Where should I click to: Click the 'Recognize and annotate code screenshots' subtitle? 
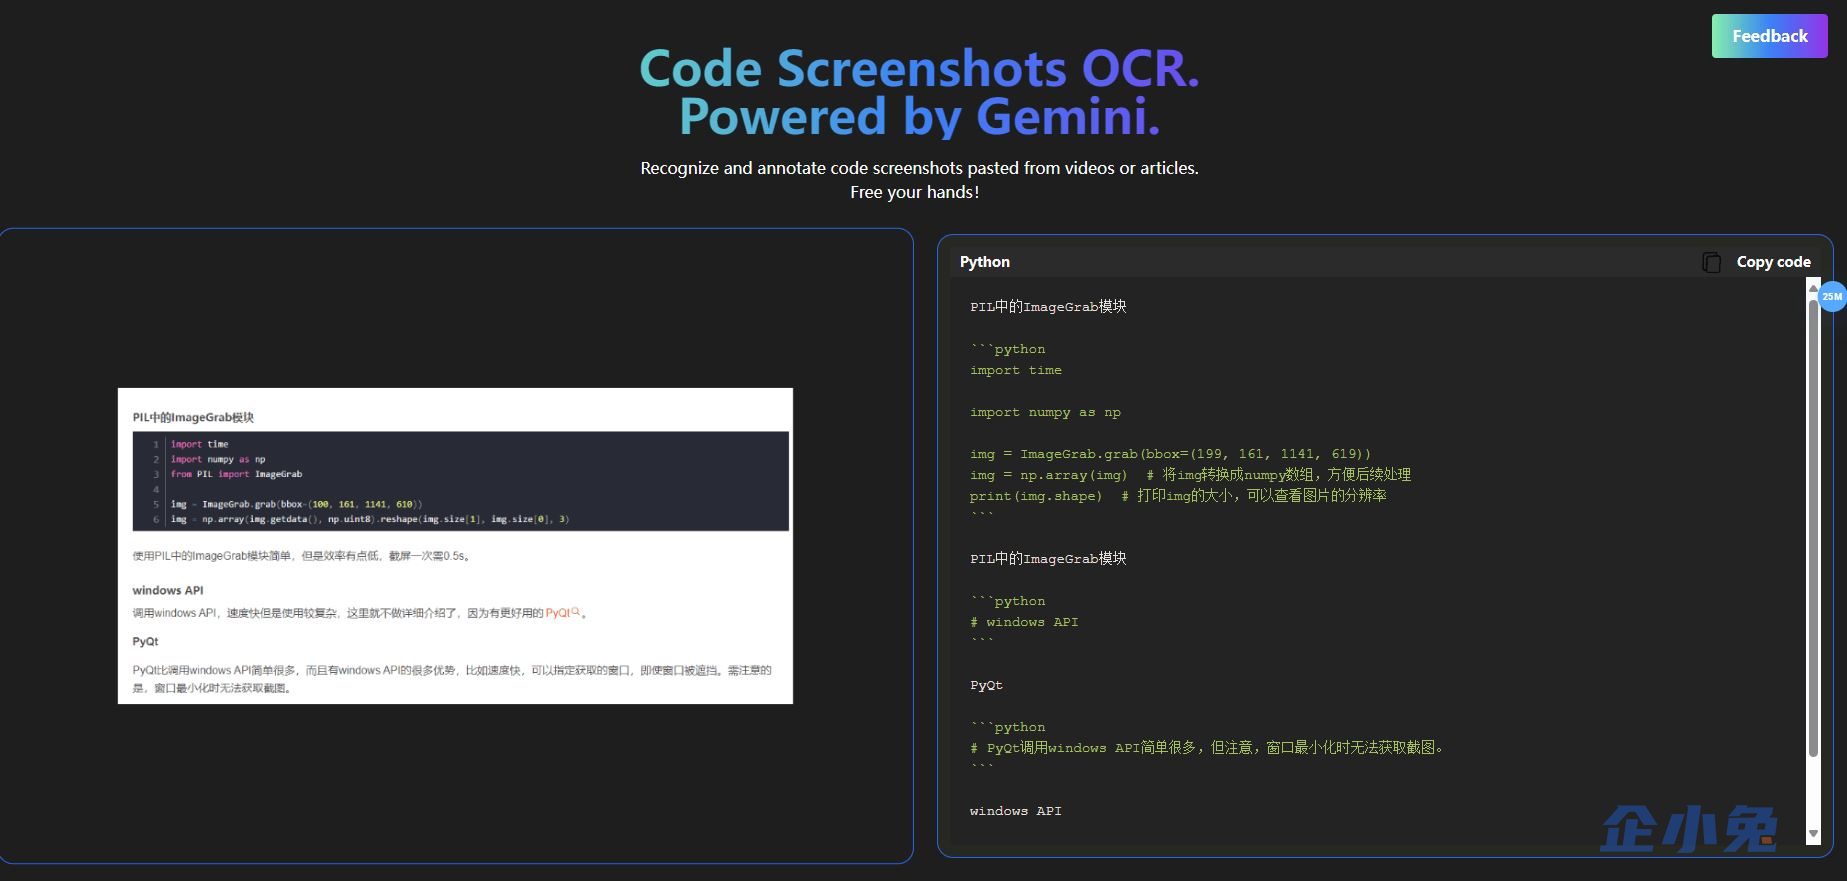click(x=919, y=168)
